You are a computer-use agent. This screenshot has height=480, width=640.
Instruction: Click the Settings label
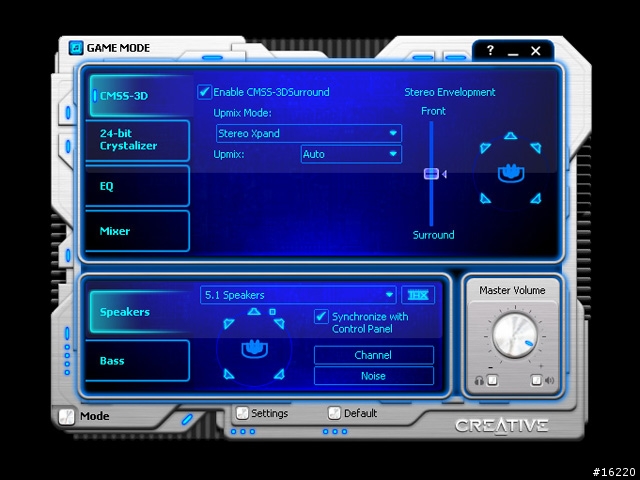click(269, 413)
